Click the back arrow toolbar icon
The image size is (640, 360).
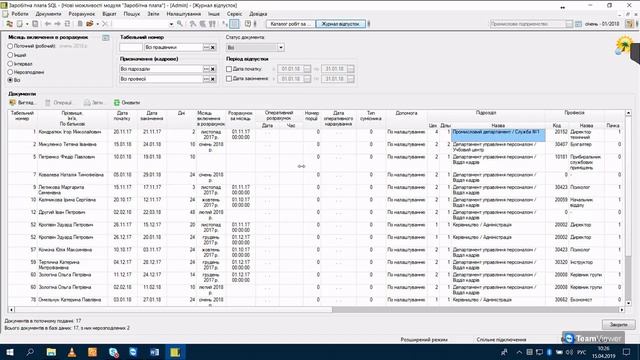pyautogui.click(x=48, y=24)
